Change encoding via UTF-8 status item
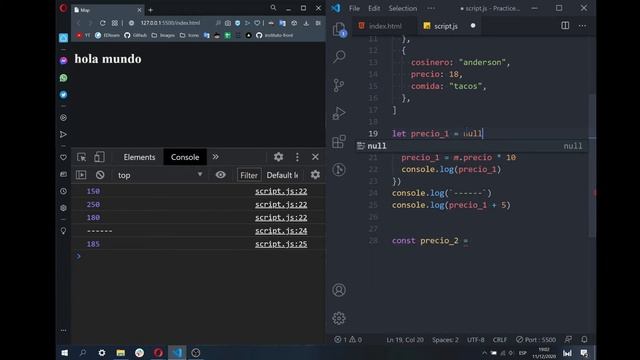This screenshot has width=640, height=360. point(476,340)
